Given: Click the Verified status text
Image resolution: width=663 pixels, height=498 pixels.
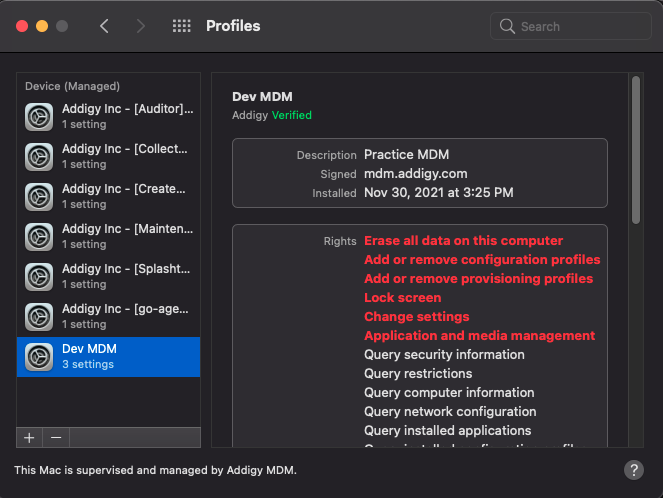Looking at the screenshot, I should 292,115.
